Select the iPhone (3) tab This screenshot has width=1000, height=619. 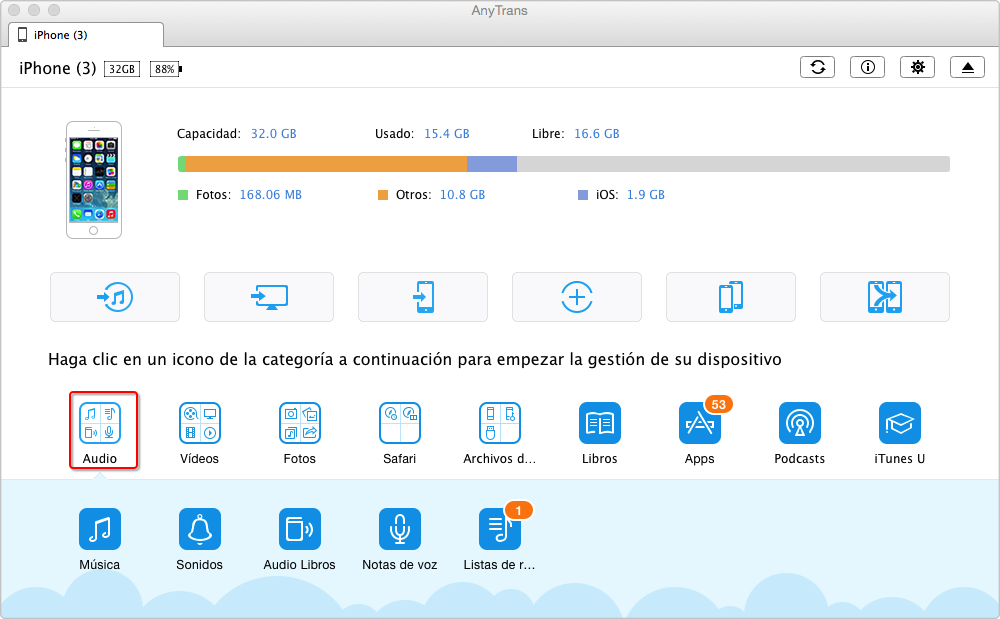(x=86, y=35)
